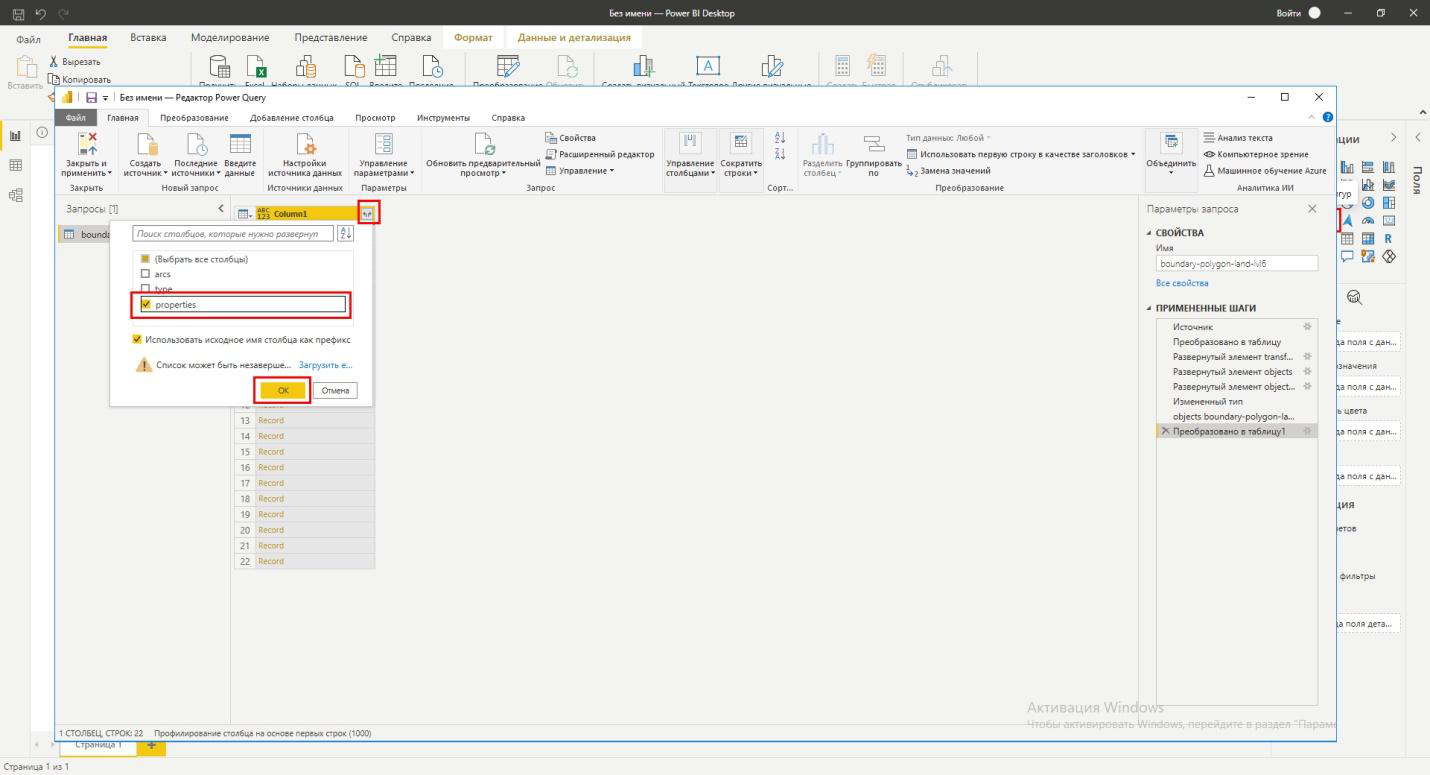Collapse ПРИМЕНЕННЫЕ ШАГИ section
1430x775 pixels.
[1149, 308]
